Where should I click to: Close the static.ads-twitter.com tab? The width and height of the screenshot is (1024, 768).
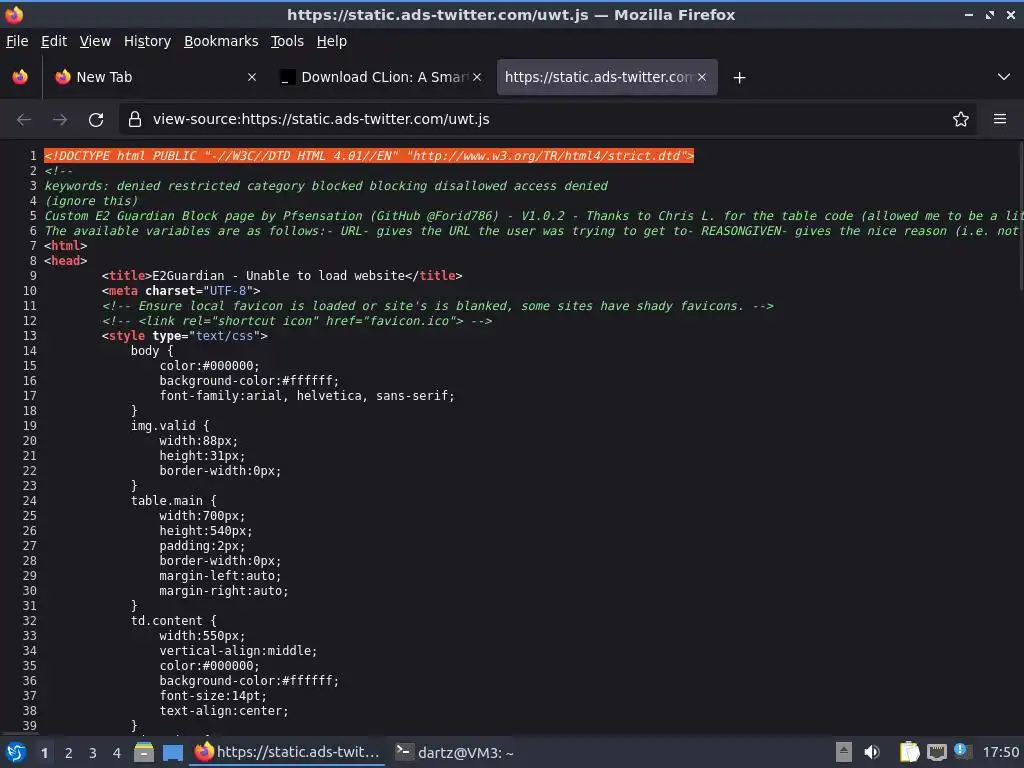[702, 77]
